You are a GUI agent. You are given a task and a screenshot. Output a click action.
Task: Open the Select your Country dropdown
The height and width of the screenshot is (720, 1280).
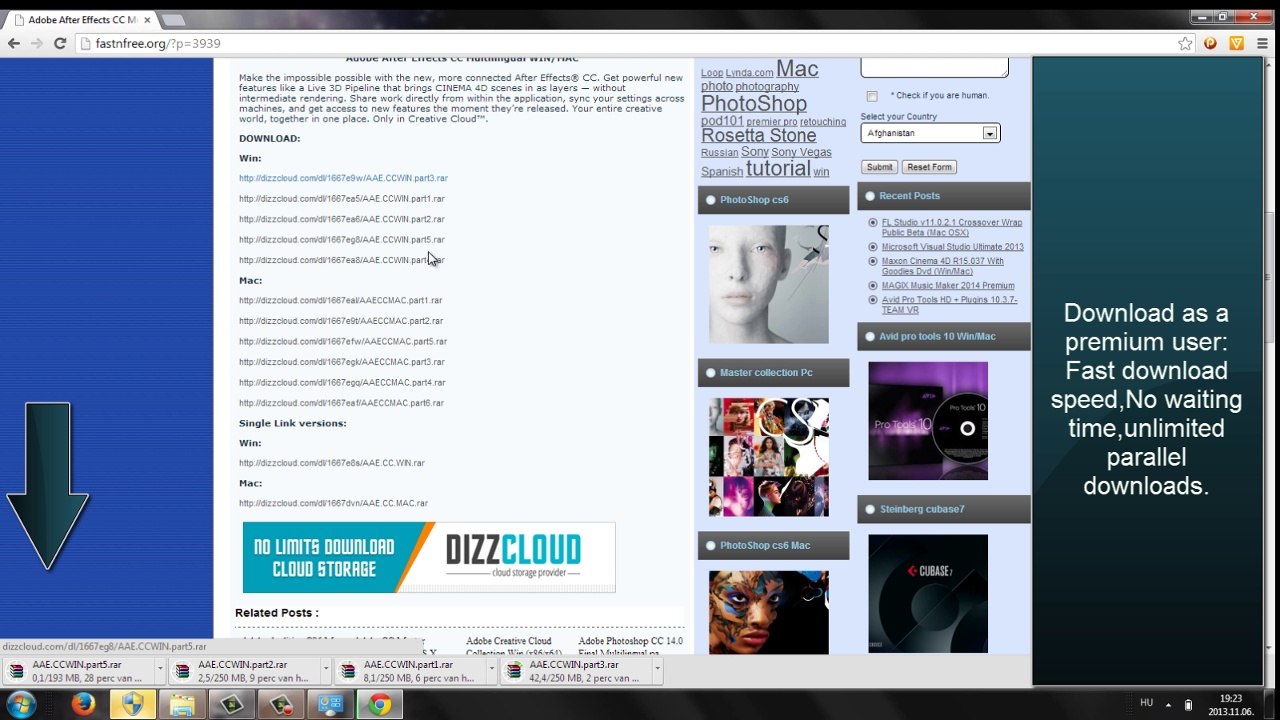click(930, 133)
